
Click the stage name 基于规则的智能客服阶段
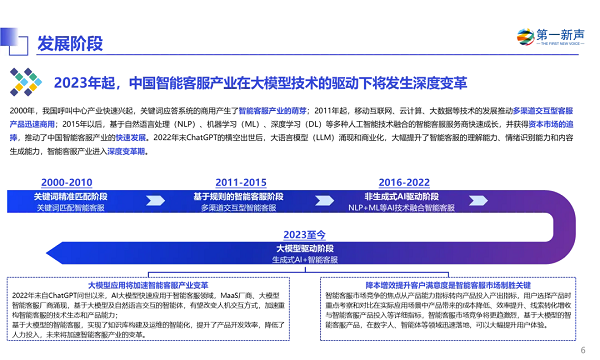238,197
